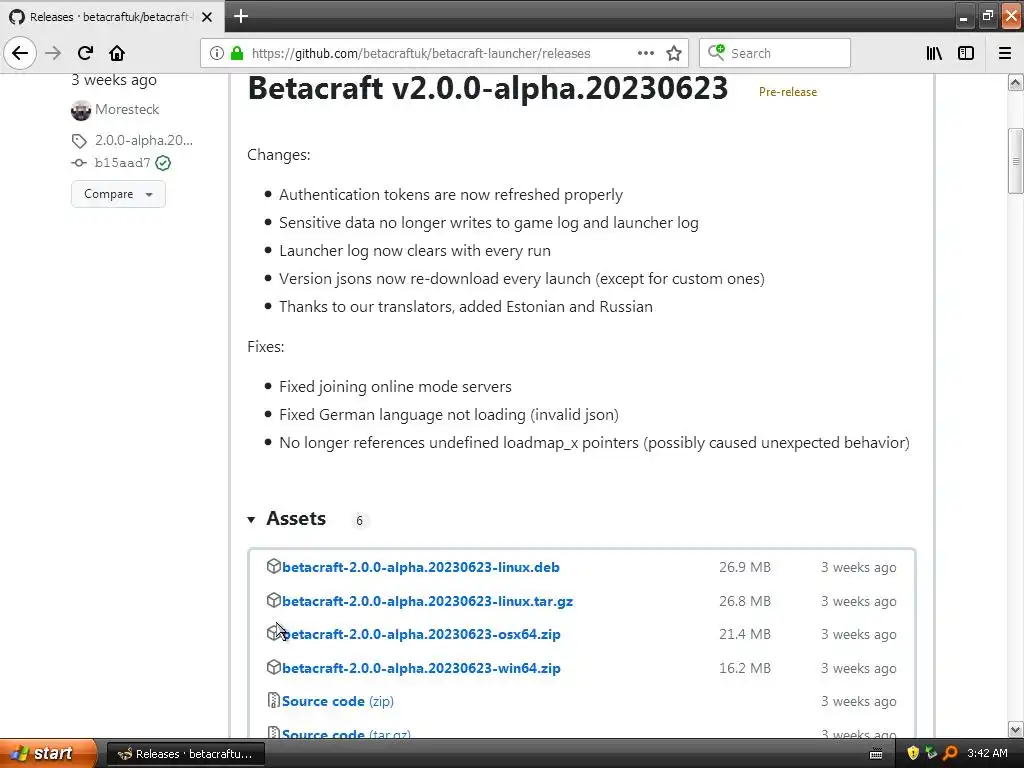
Task: Click the security shield tray icon
Action: pyautogui.click(x=913, y=753)
